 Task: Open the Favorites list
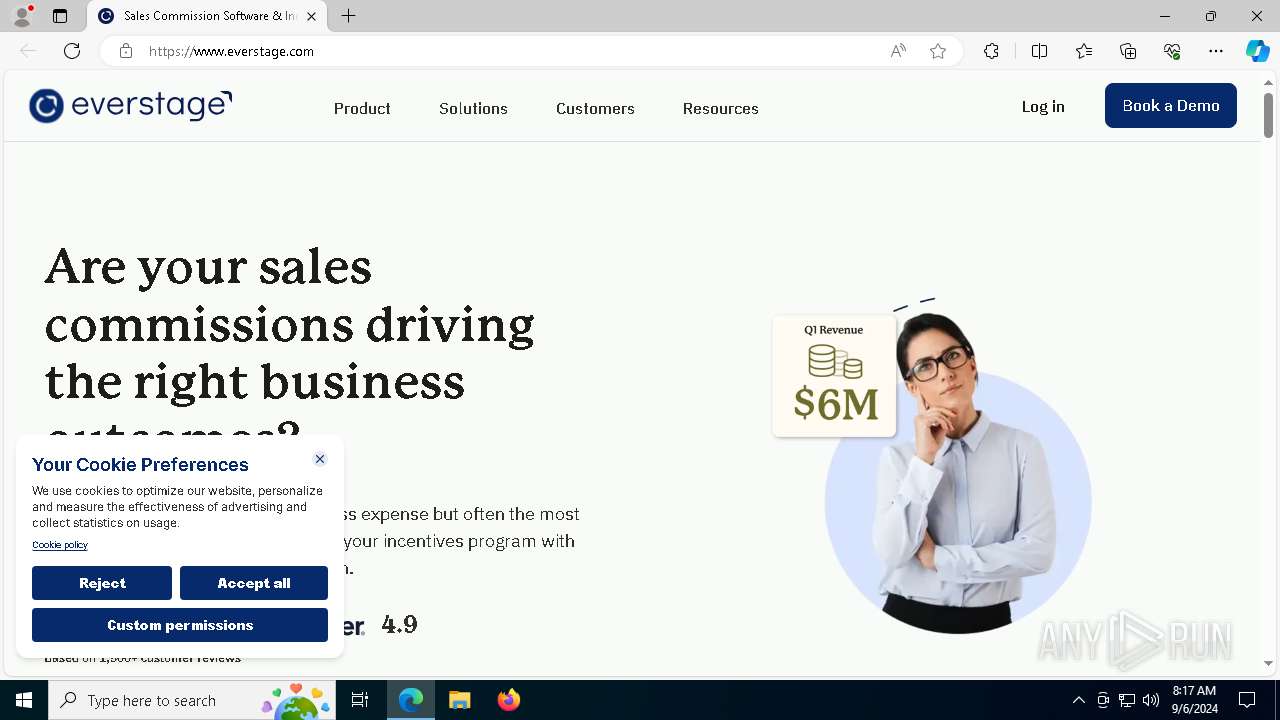(x=1084, y=51)
